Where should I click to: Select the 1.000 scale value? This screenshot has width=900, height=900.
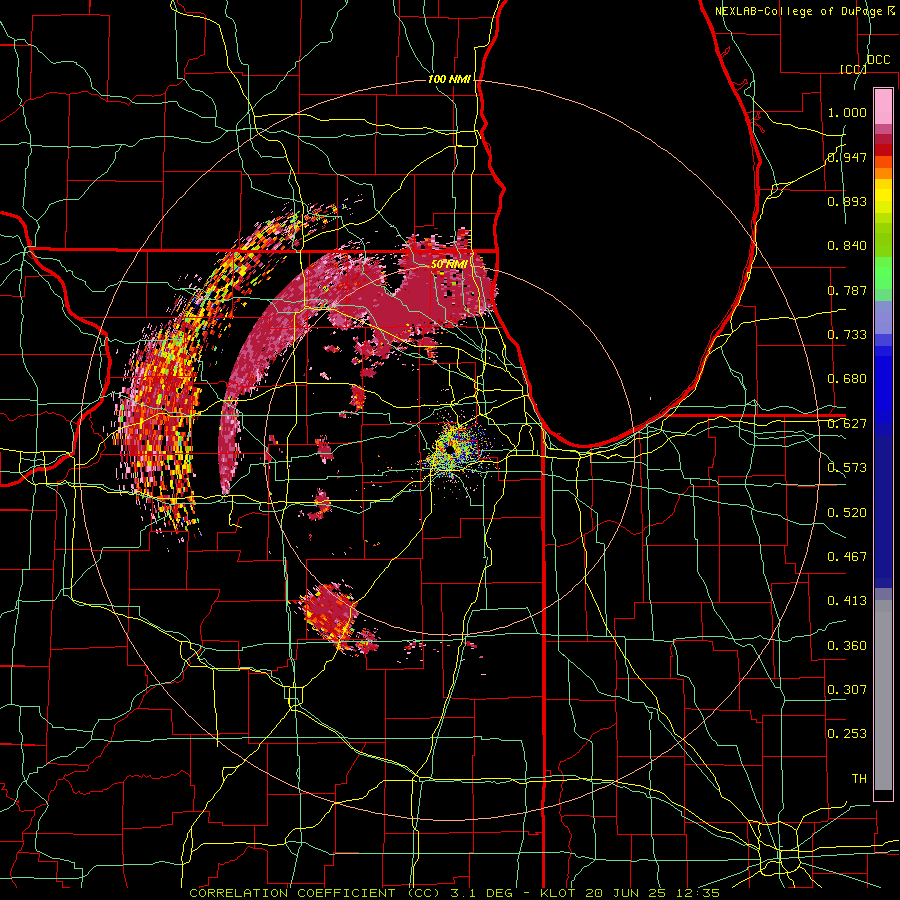click(847, 112)
